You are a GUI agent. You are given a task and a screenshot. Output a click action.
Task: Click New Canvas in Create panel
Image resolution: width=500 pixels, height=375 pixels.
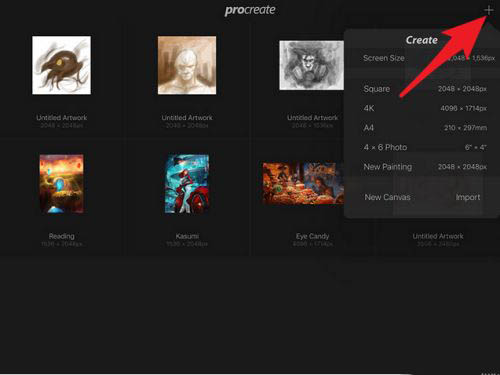(x=387, y=197)
